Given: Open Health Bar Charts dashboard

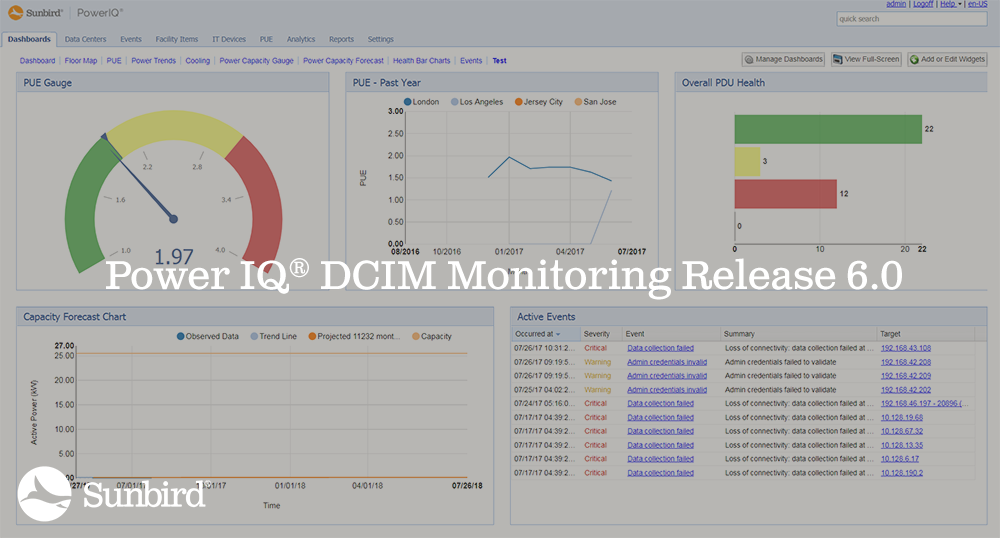Looking at the screenshot, I should [x=422, y=61].
